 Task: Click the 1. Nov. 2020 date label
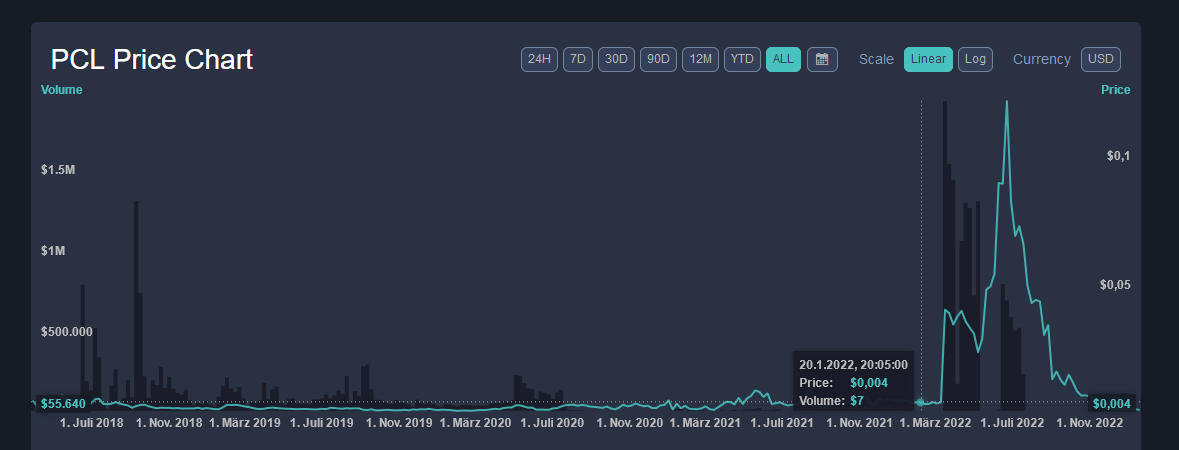pos(630,423)
